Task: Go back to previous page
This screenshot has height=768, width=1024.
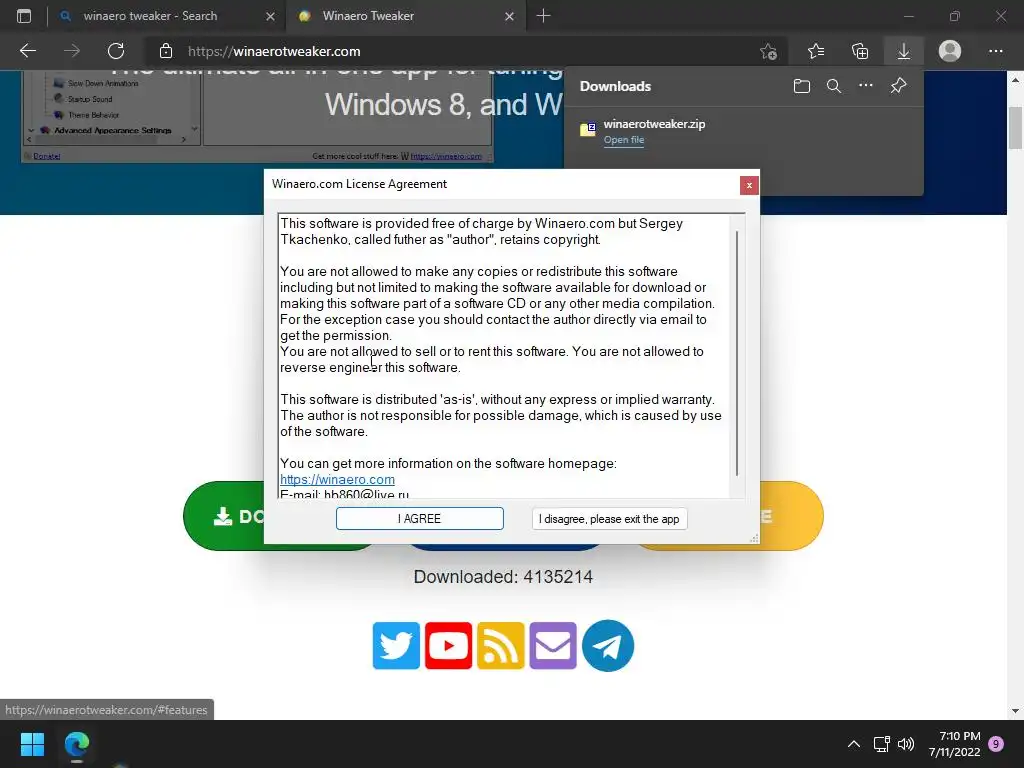Action: [27, 51]
